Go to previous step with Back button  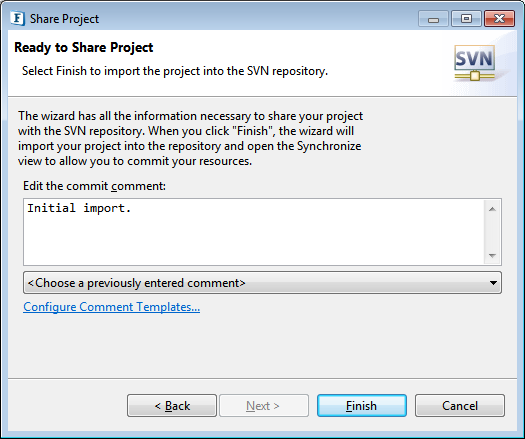coord(172,406)
